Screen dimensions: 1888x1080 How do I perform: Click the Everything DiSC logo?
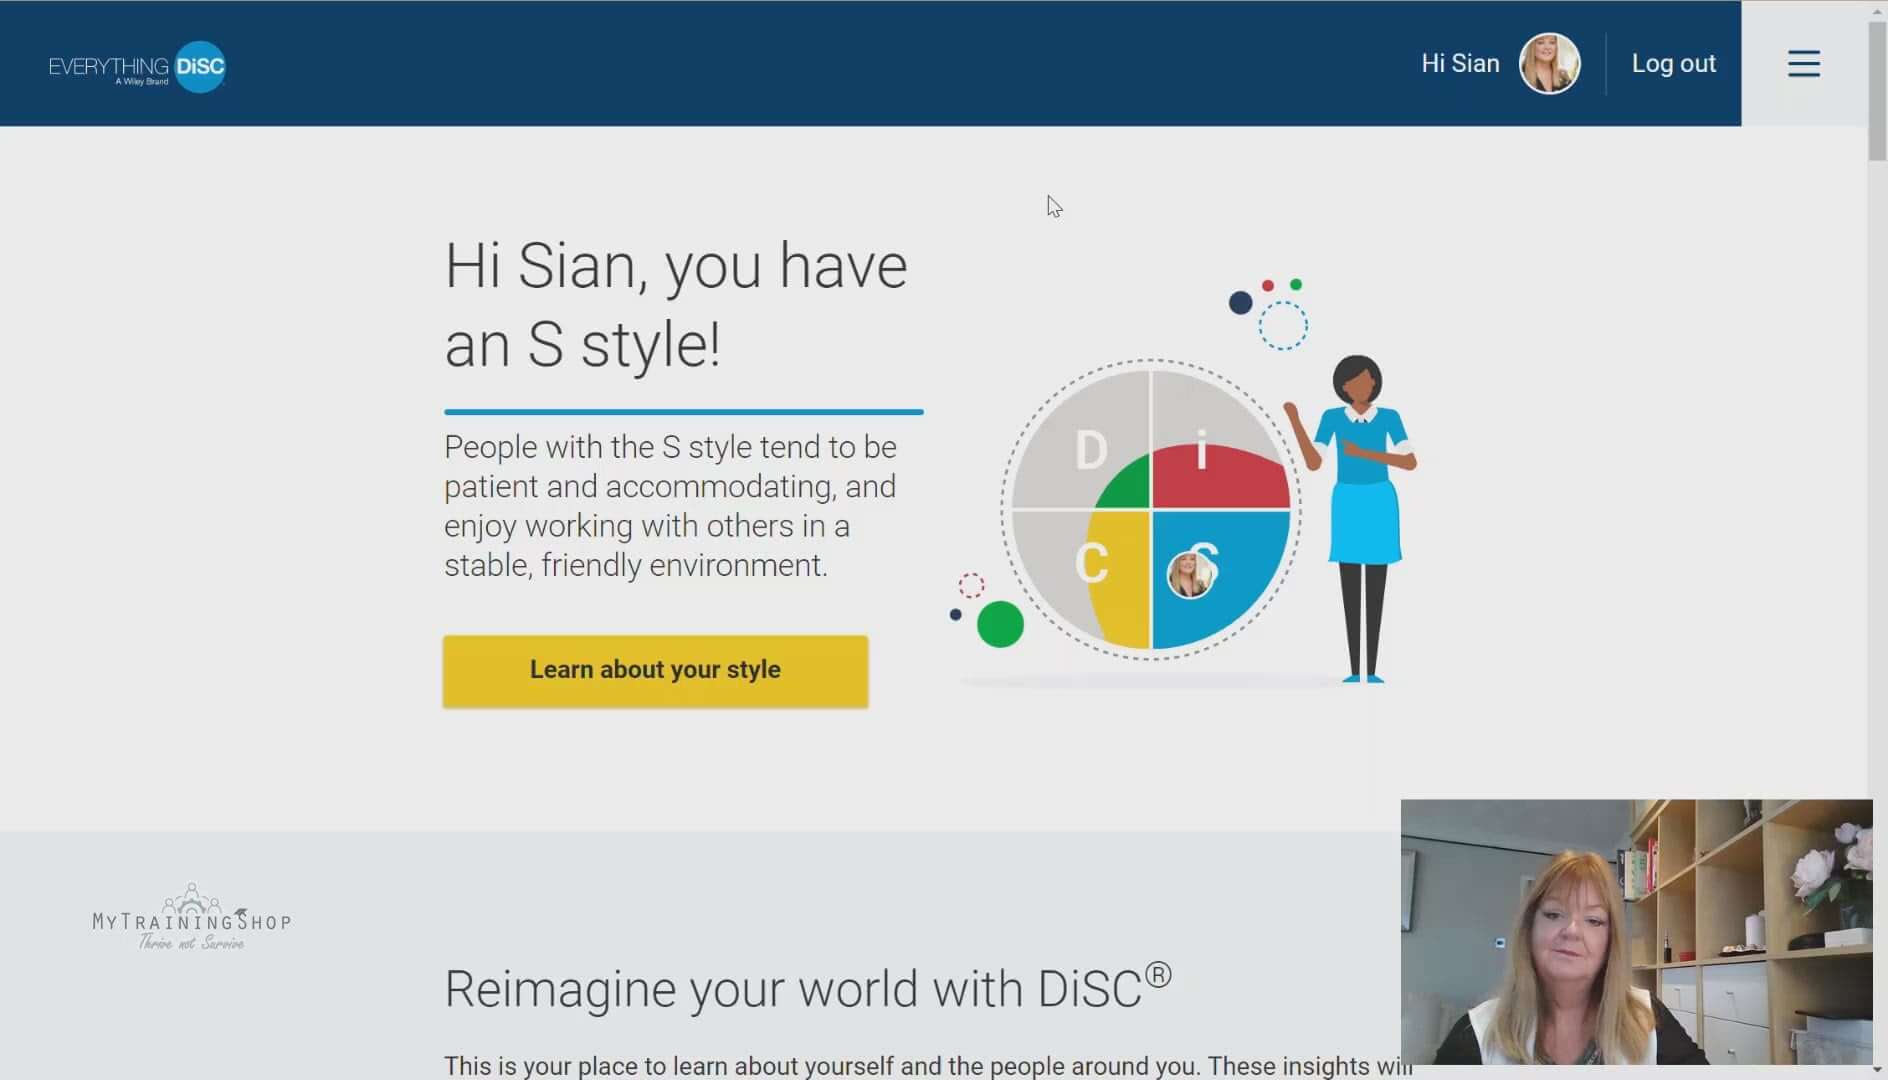pos(137,66)
